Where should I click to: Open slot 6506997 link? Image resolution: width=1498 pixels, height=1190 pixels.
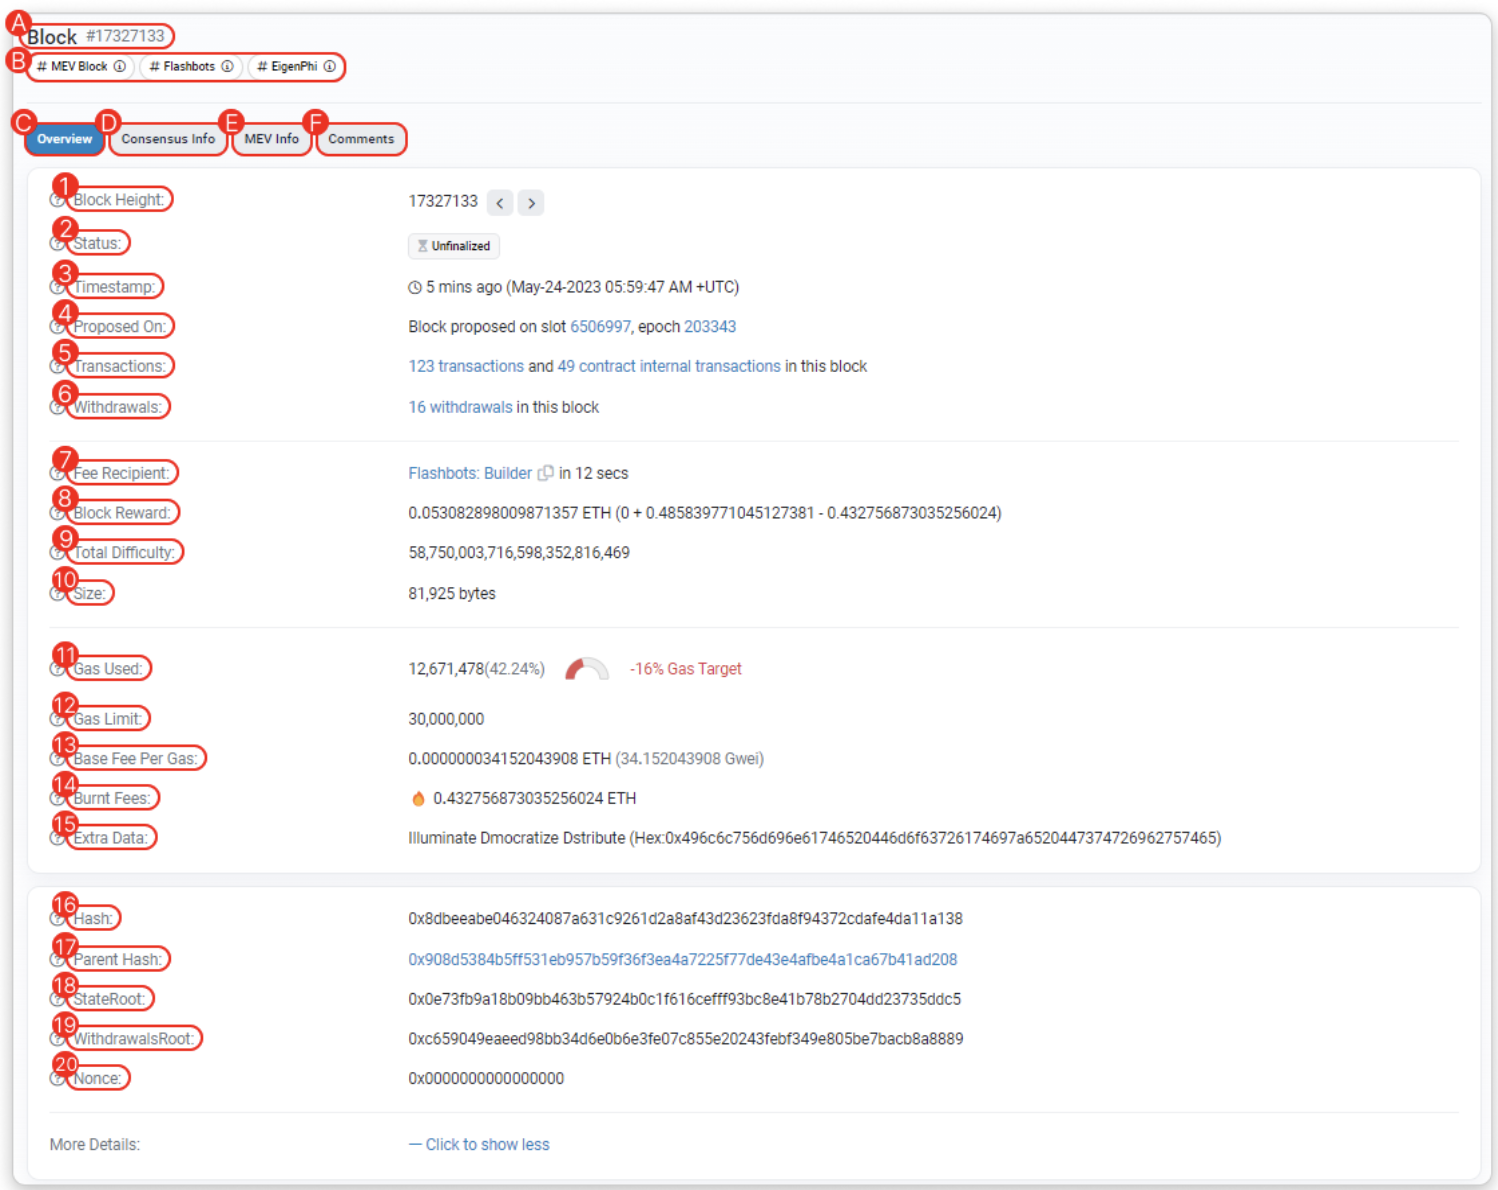coord(600,327)
